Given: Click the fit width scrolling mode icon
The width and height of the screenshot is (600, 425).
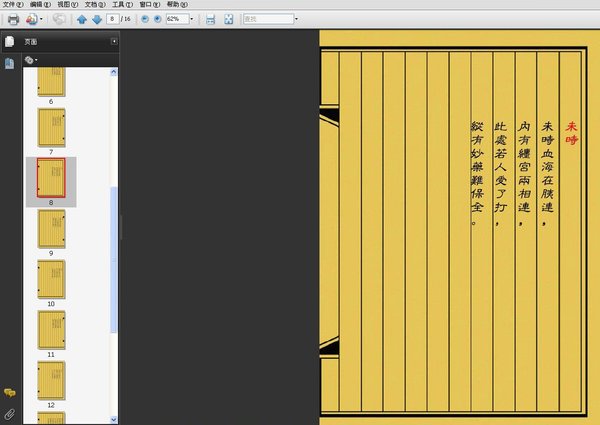Looking at the screenshot, I should [210, 19].
